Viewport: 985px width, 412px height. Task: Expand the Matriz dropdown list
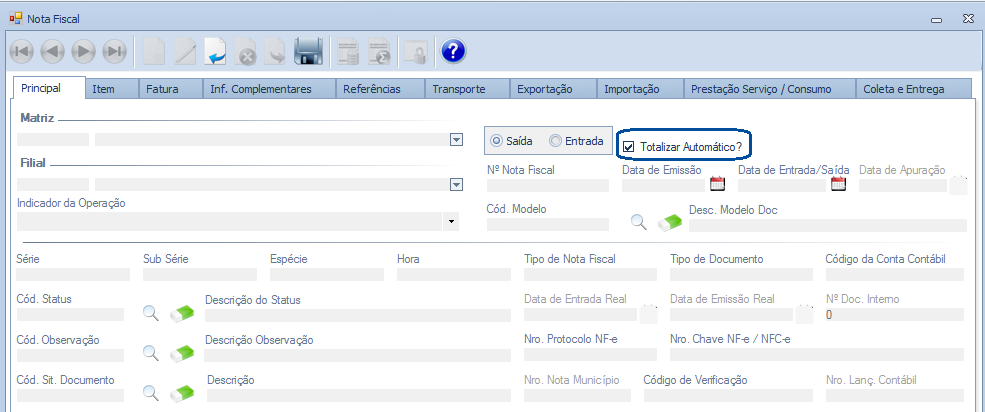457,140
